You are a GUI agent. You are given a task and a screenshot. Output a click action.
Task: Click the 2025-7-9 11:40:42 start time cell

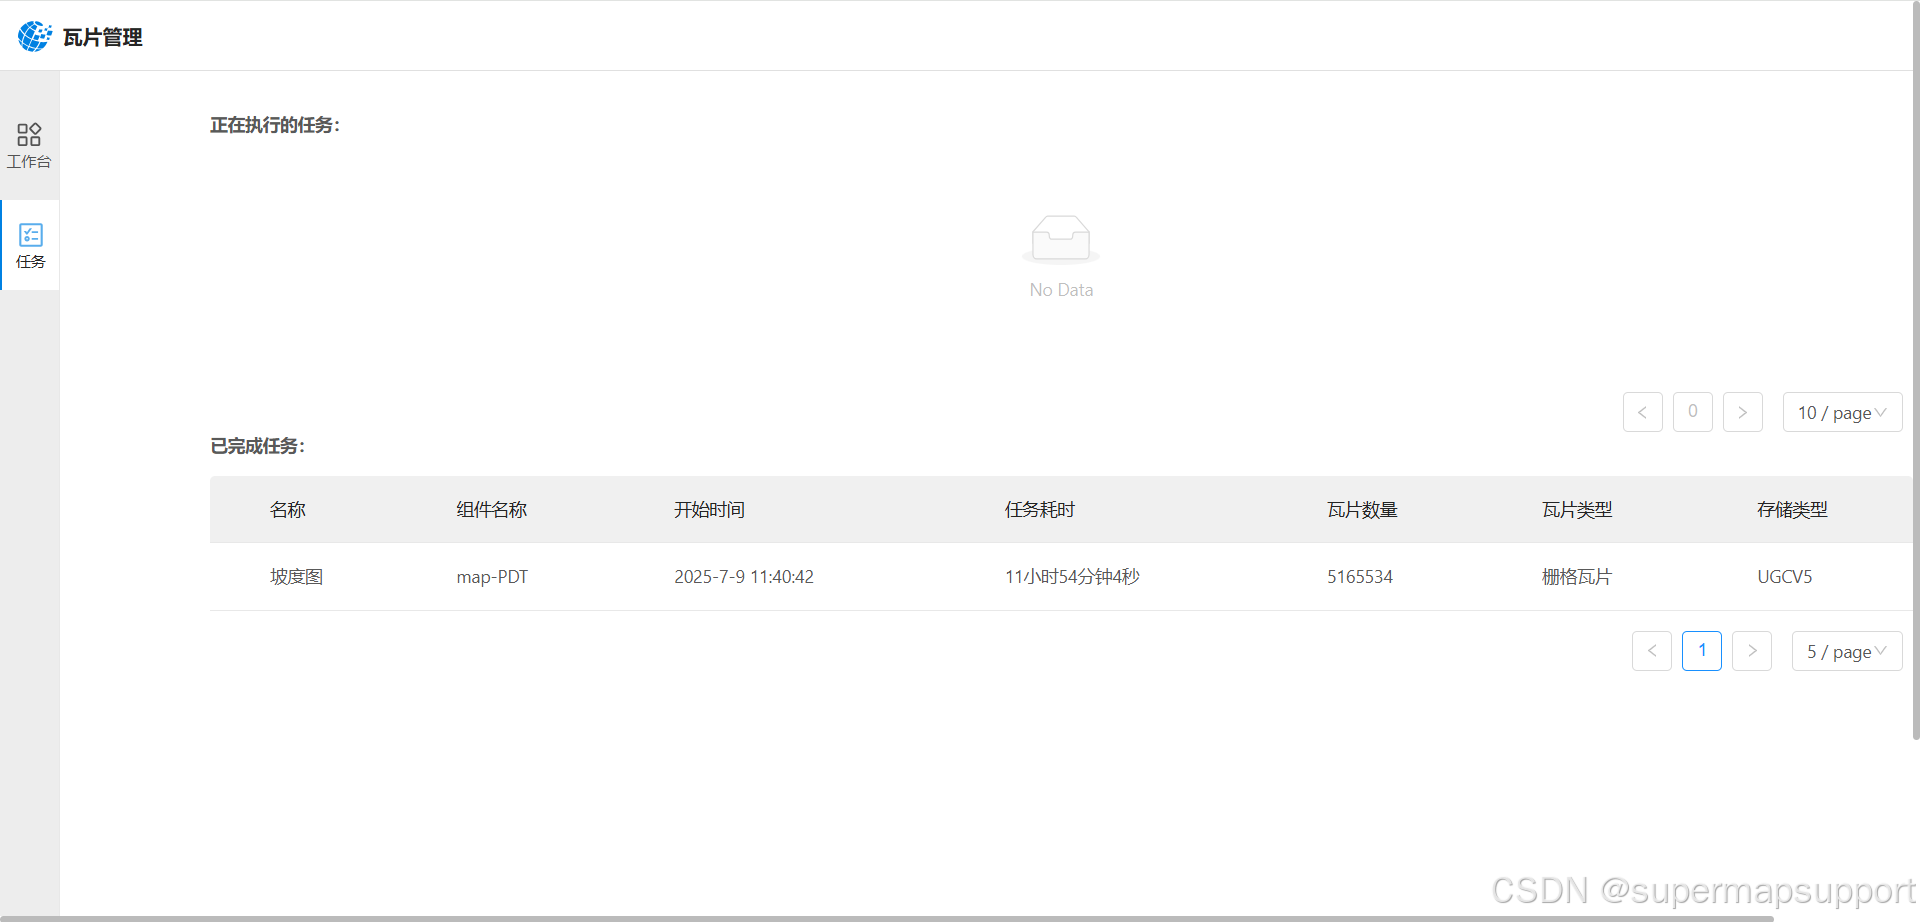744,577
